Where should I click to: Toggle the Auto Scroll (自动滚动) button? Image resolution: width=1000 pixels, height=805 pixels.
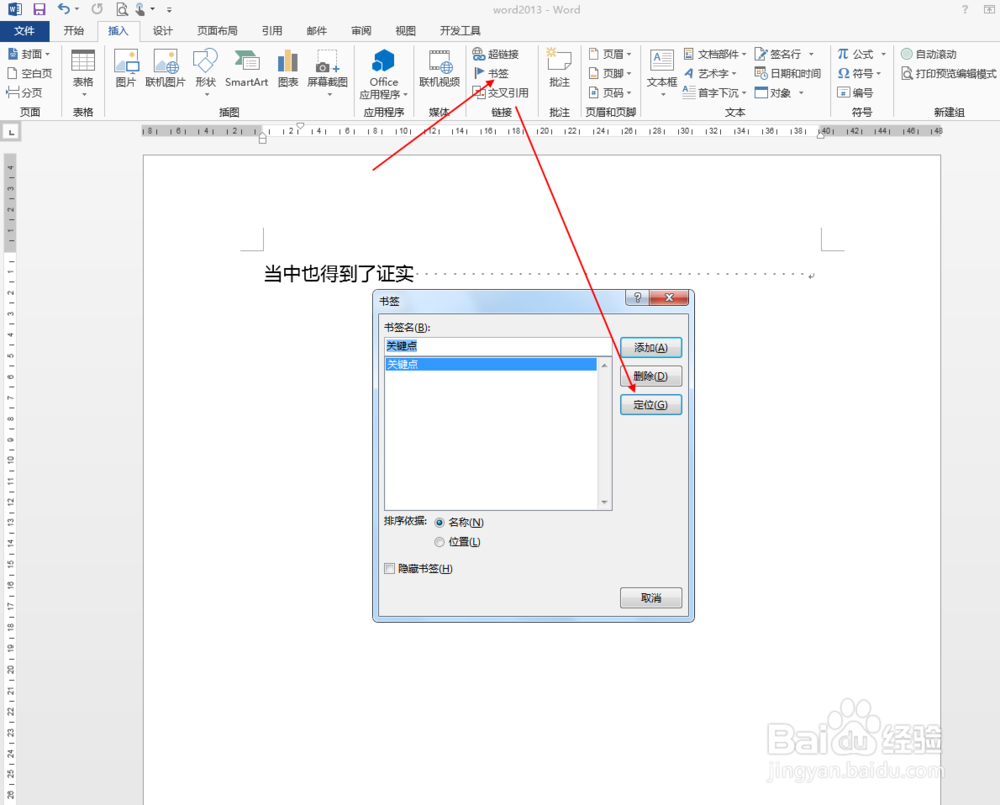pos(929,54)
